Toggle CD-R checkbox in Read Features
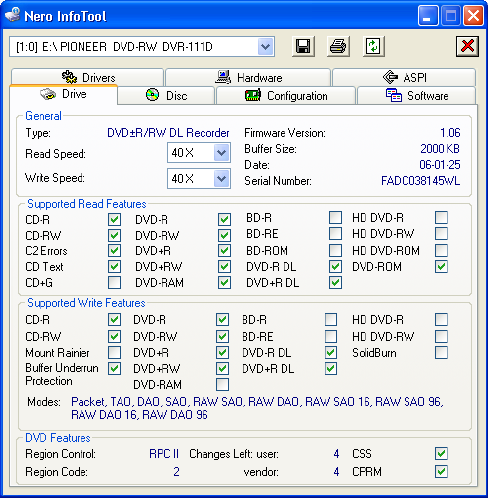 [114, 219]
